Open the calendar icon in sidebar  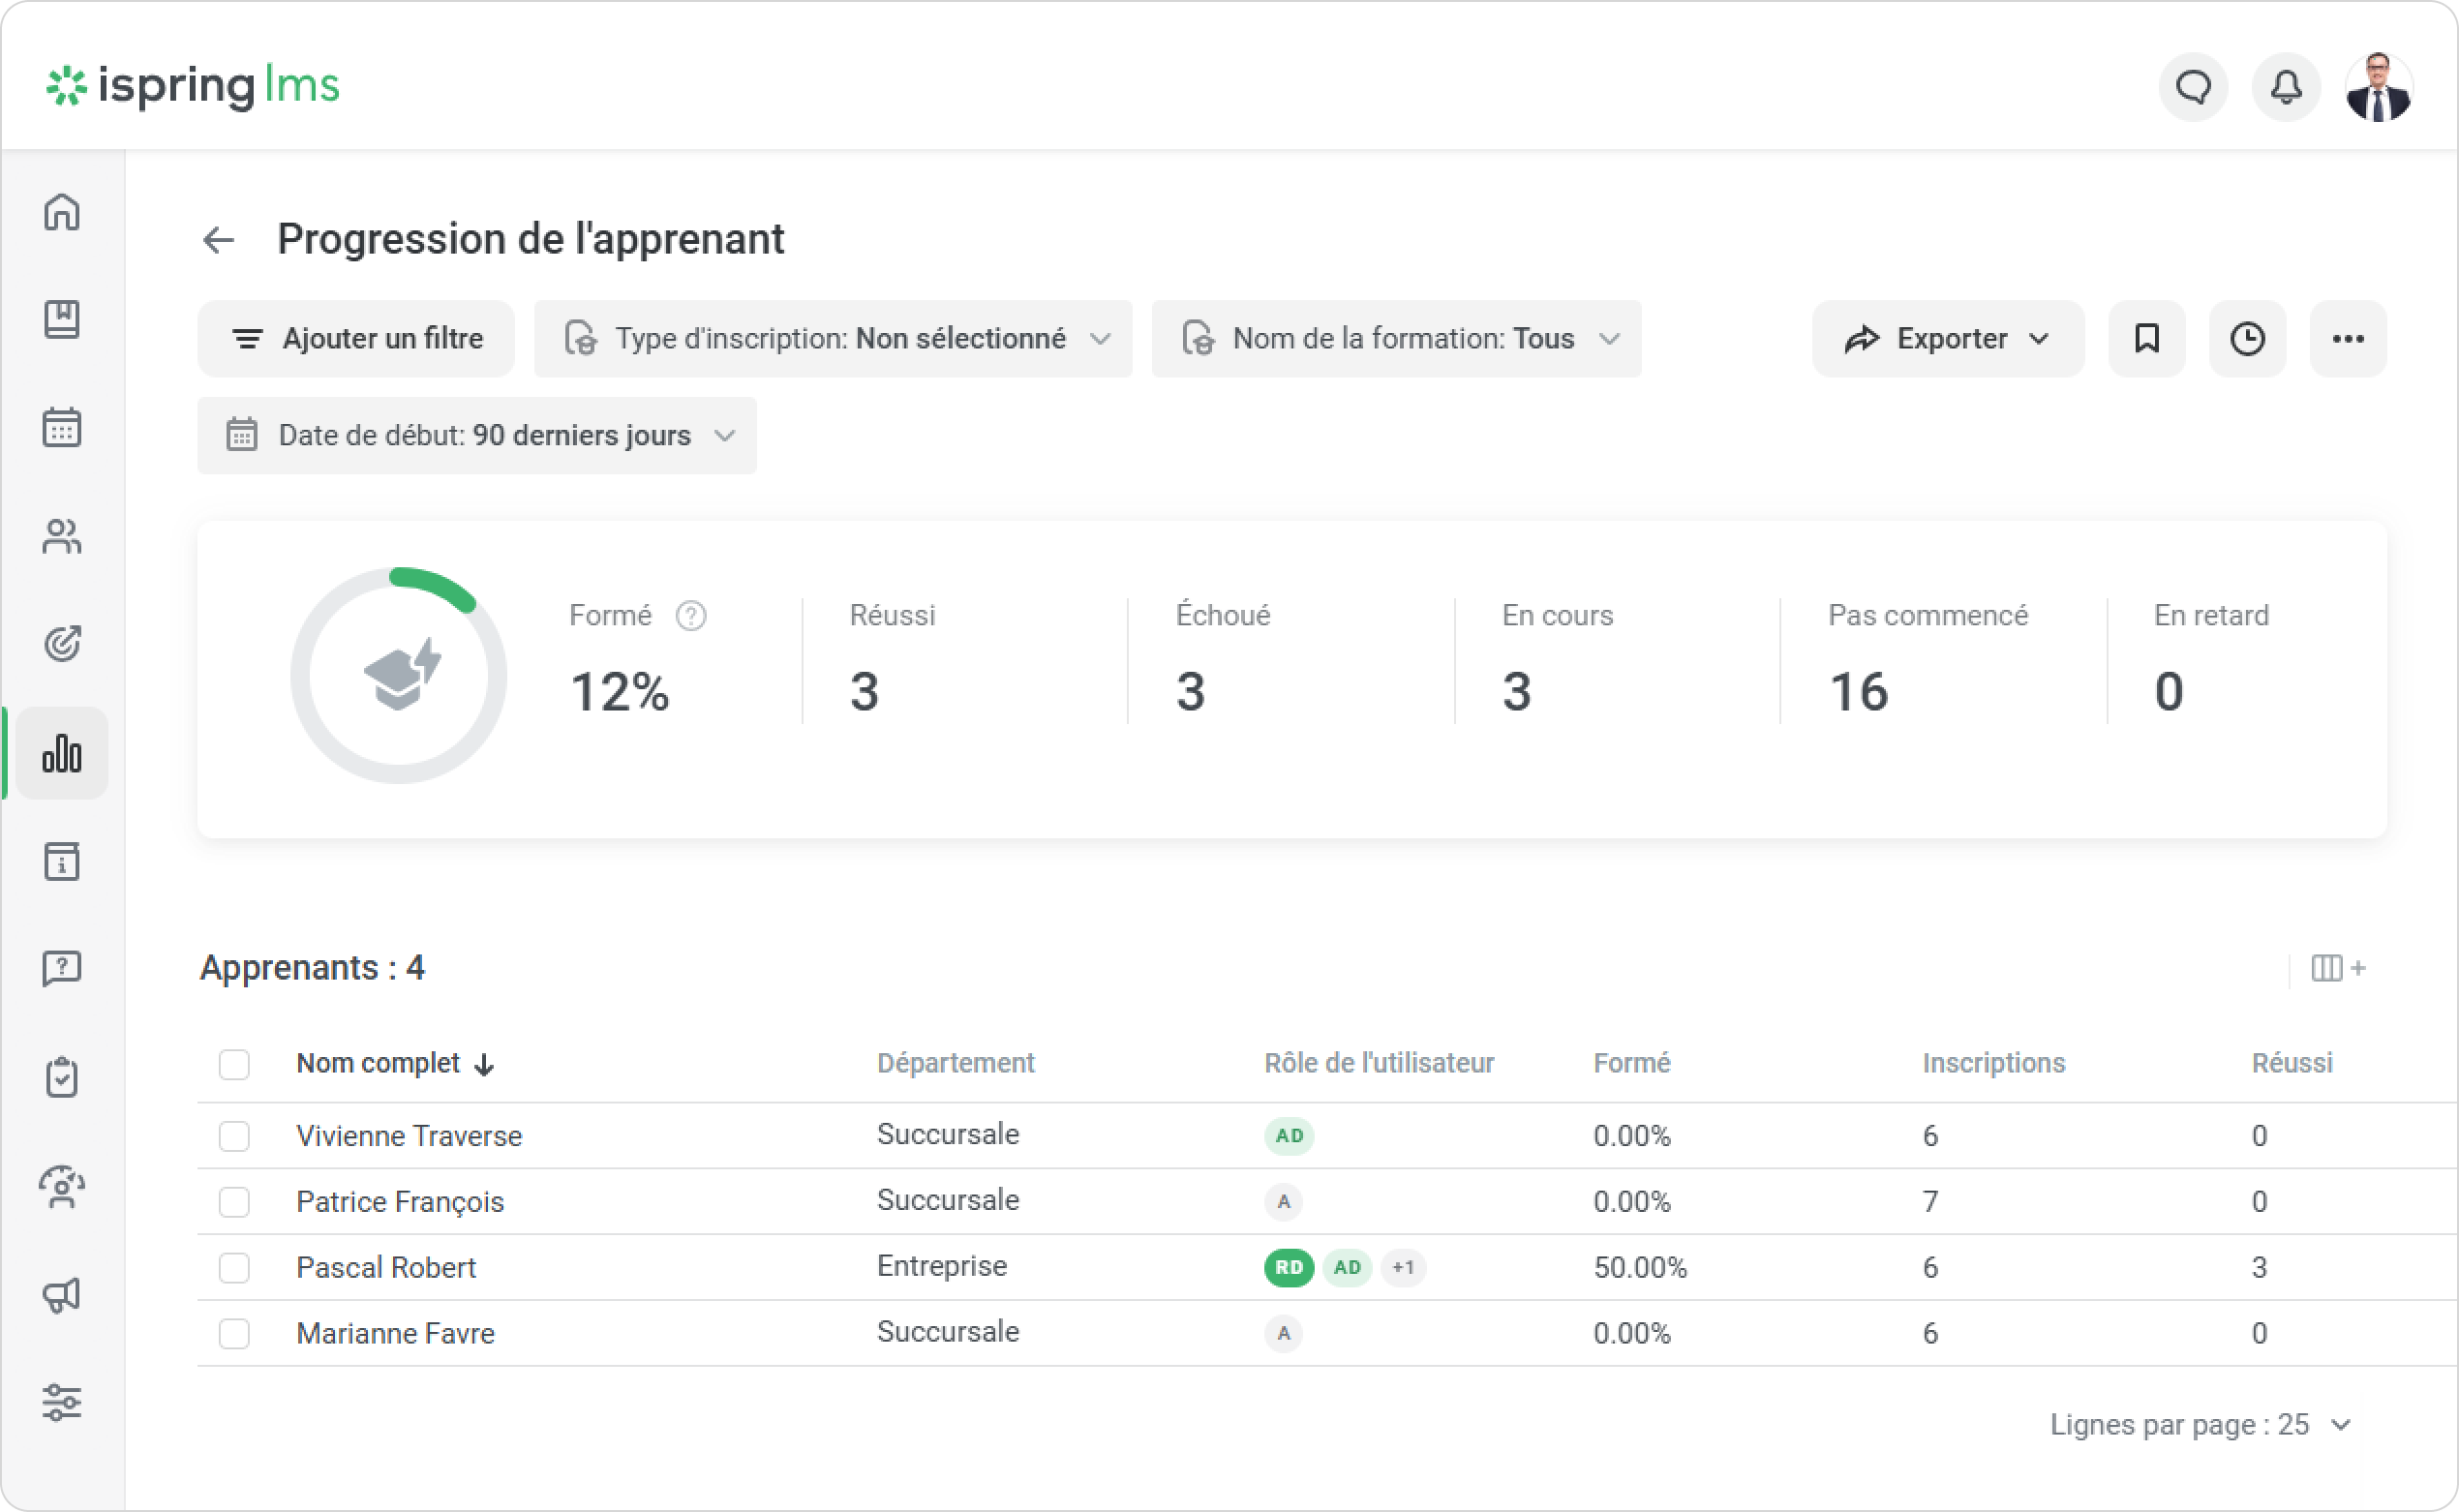62,428
